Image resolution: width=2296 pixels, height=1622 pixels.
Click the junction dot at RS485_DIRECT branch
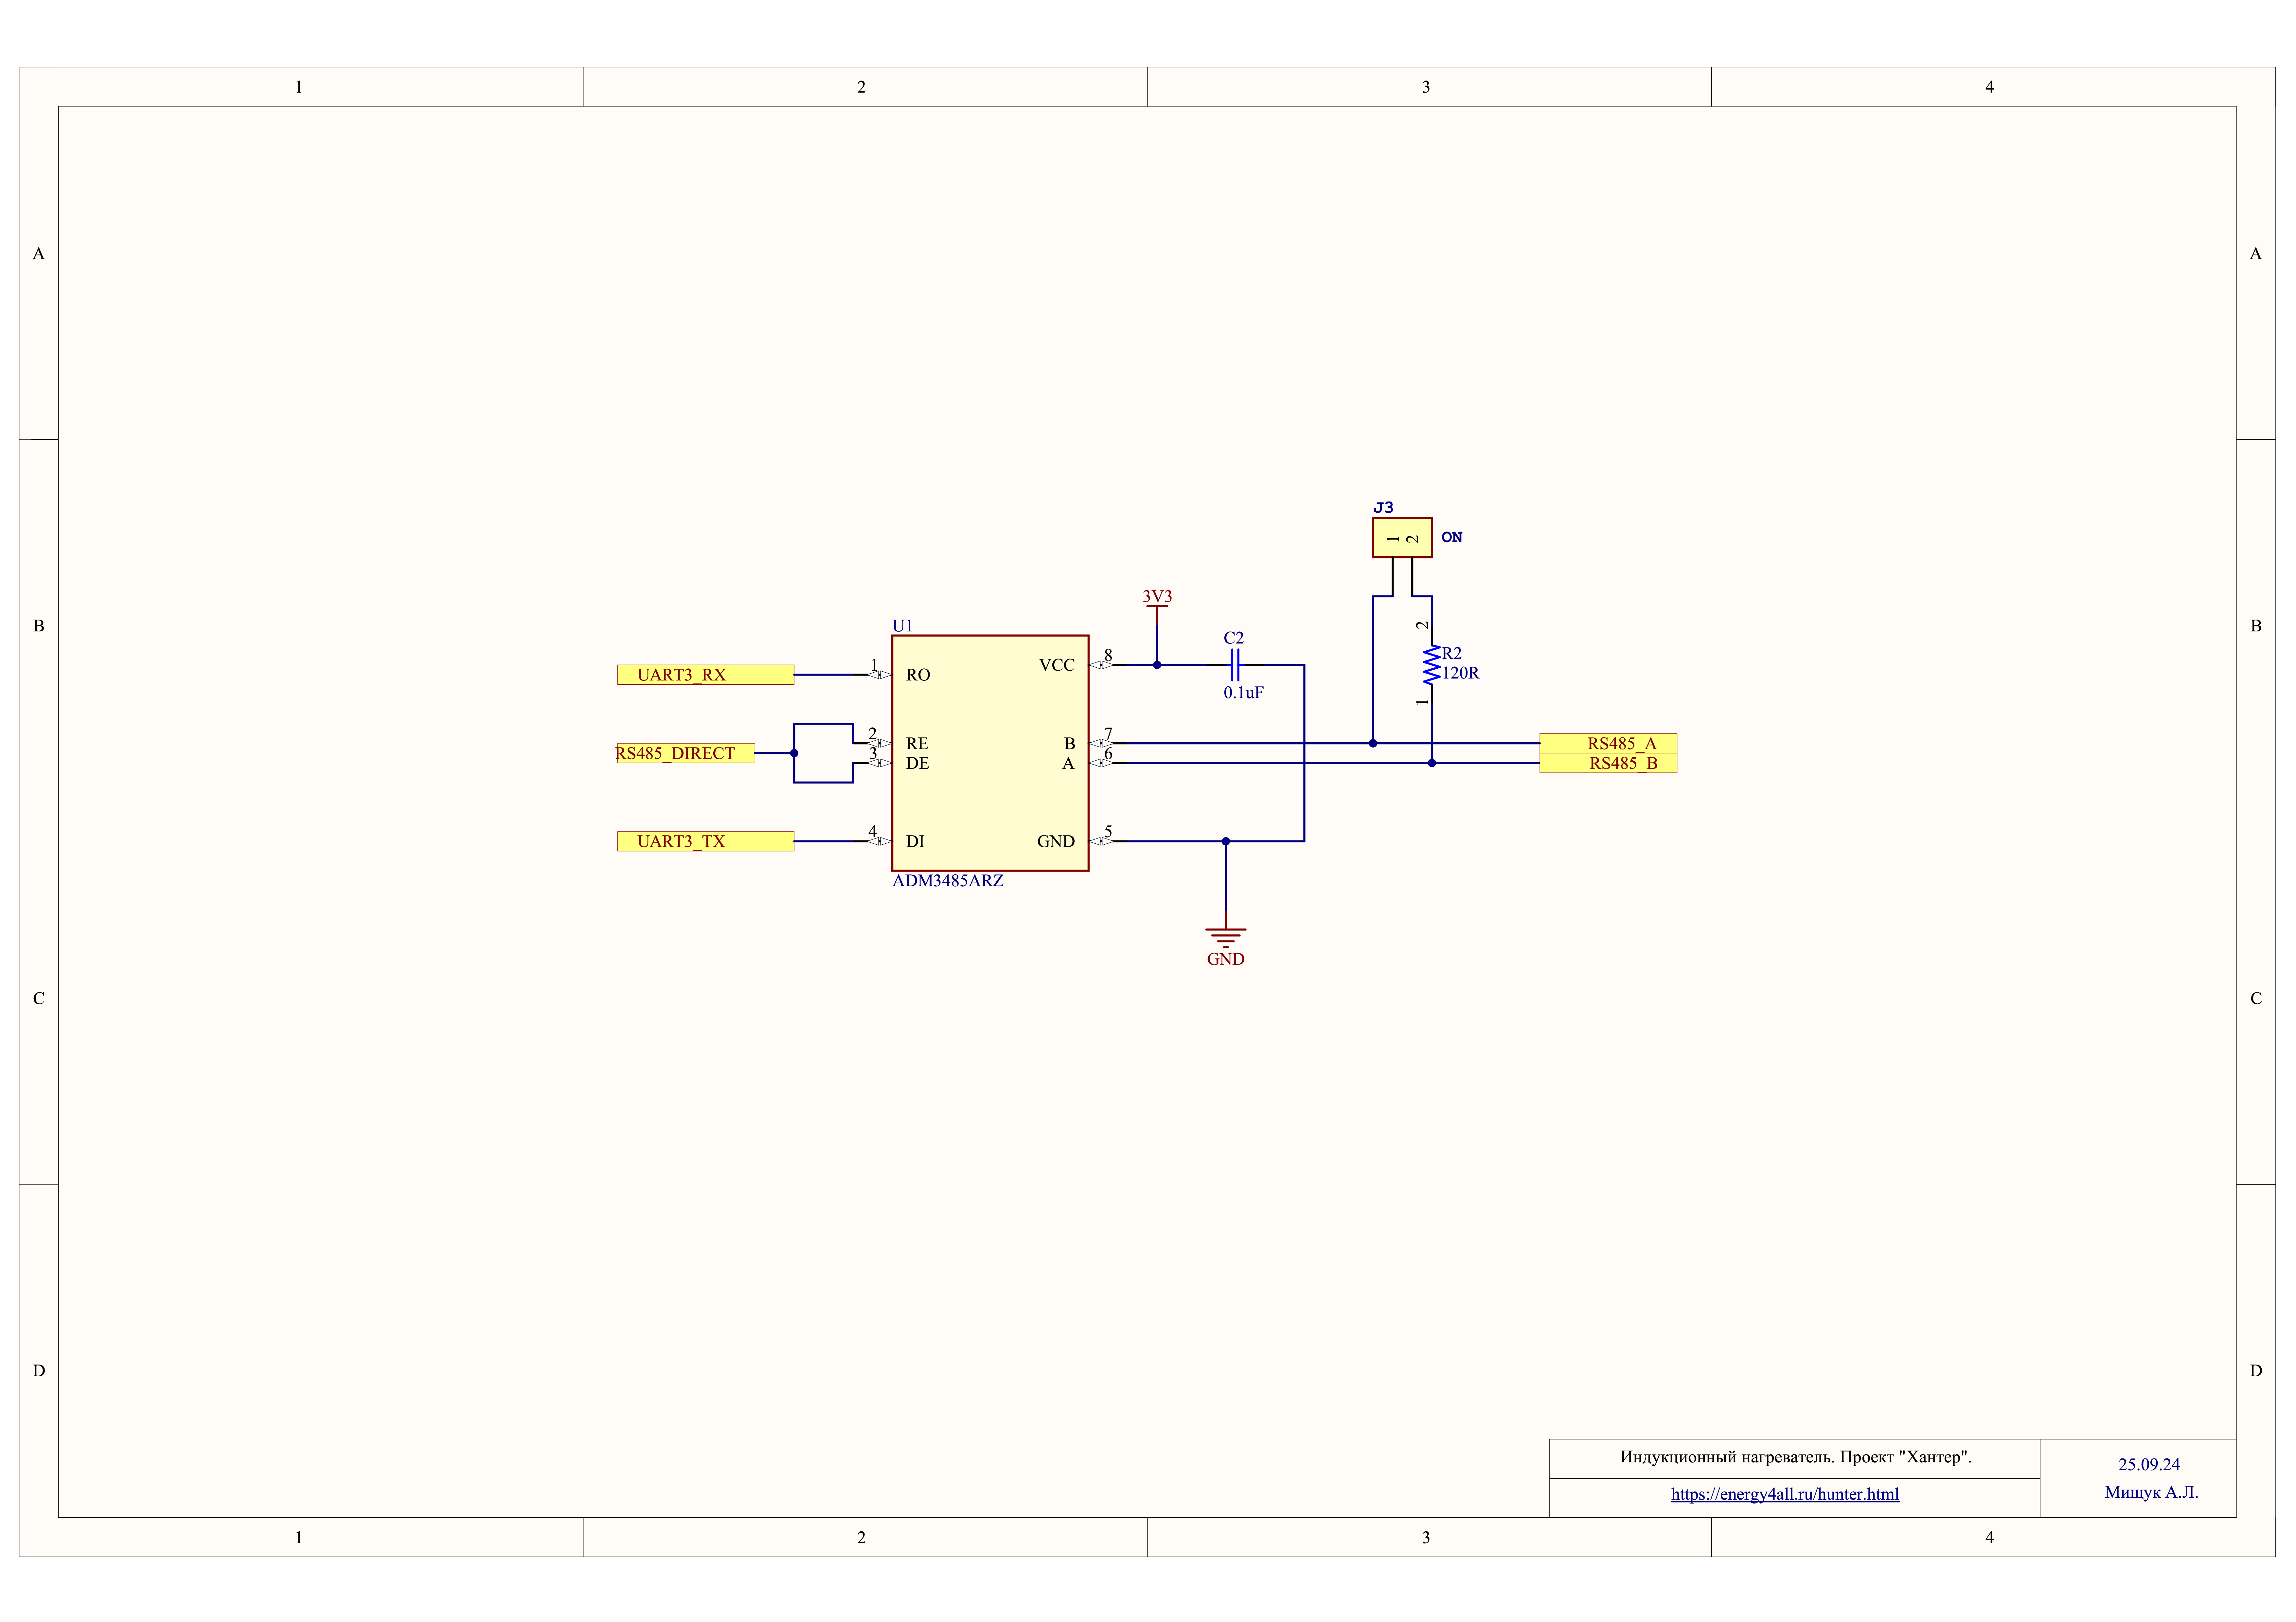(794, 753)
